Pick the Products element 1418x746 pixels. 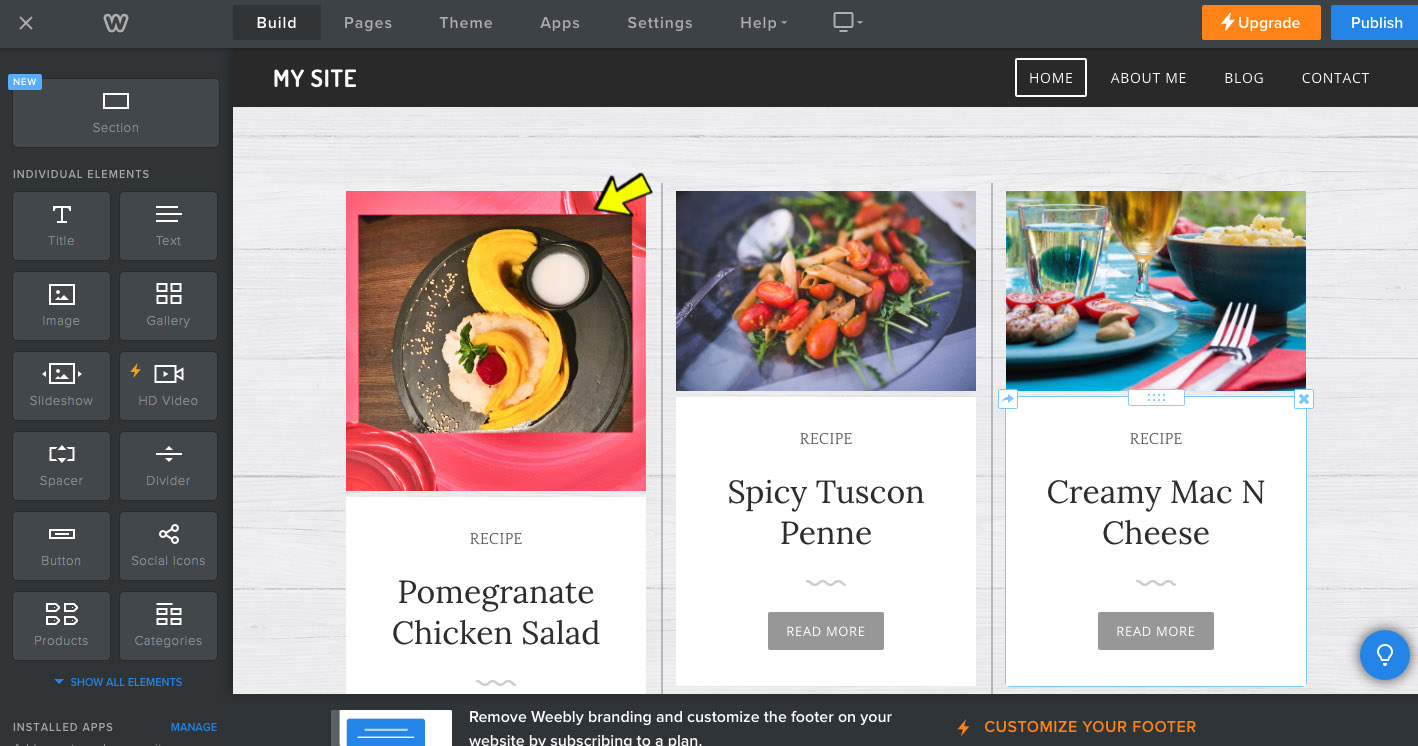[61, 626]
